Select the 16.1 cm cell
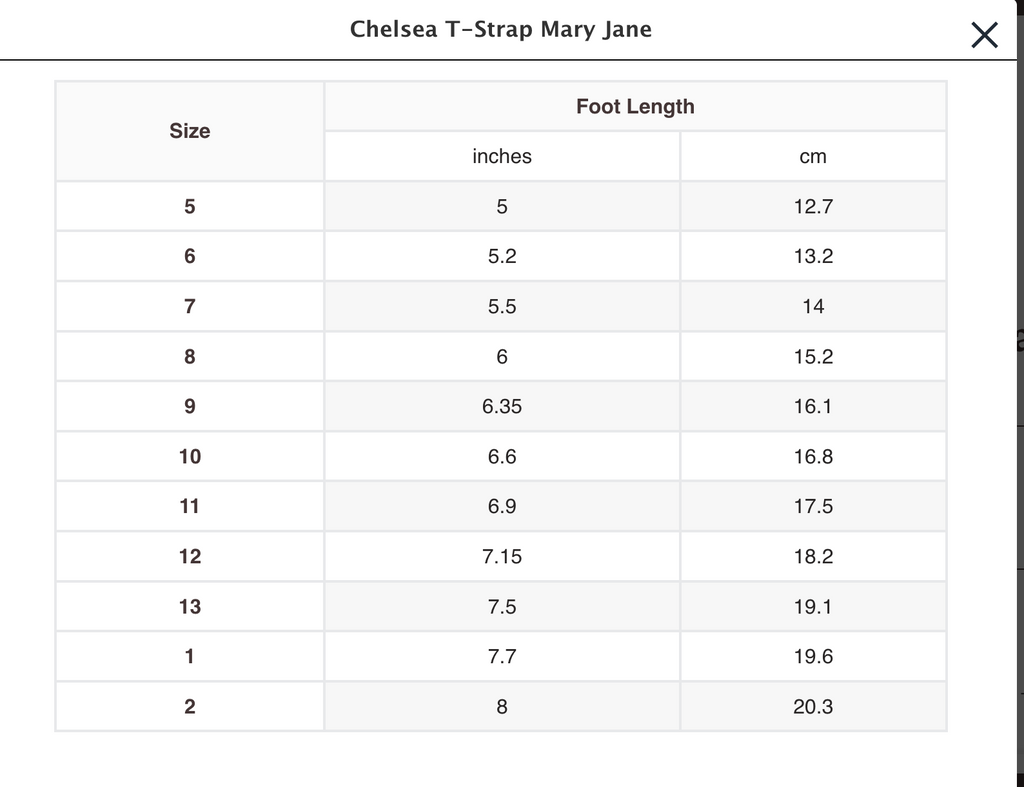Screen dimensions: 1024x787 813,407
